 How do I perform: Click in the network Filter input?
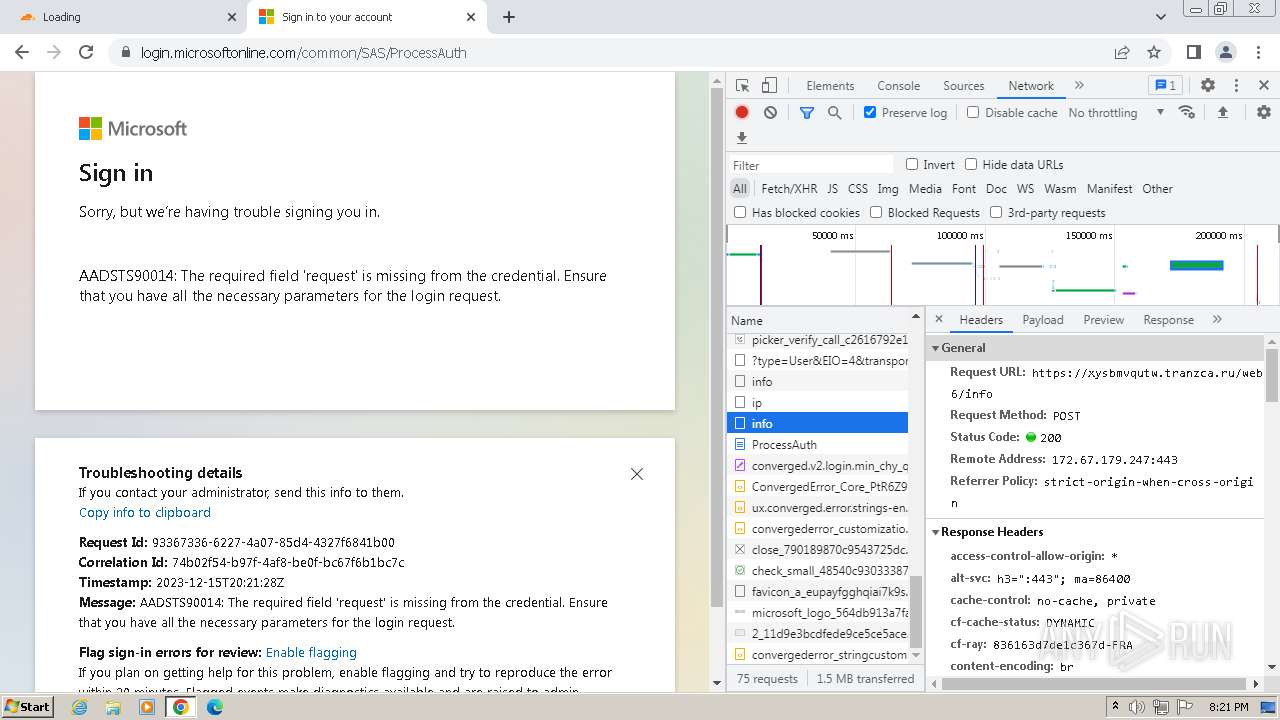click(x=812, y=165)
